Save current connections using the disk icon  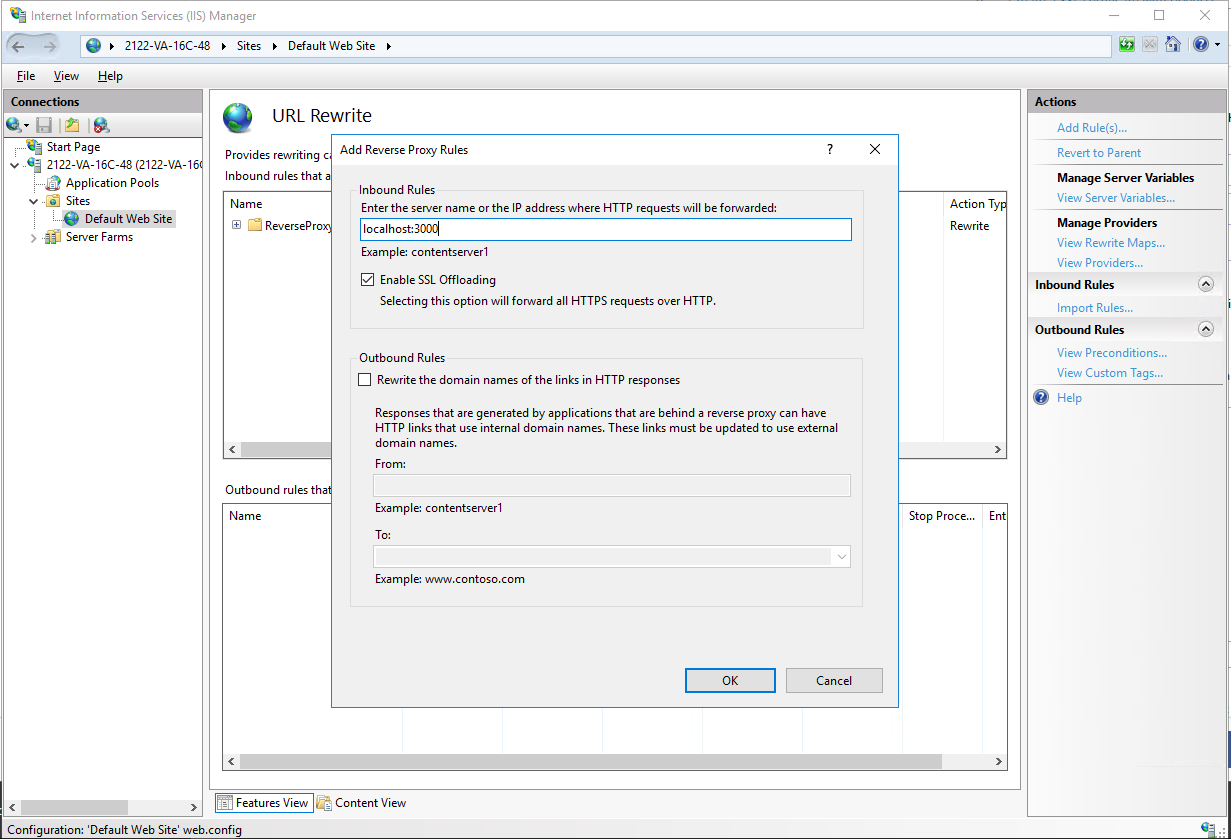coord(44,124)
